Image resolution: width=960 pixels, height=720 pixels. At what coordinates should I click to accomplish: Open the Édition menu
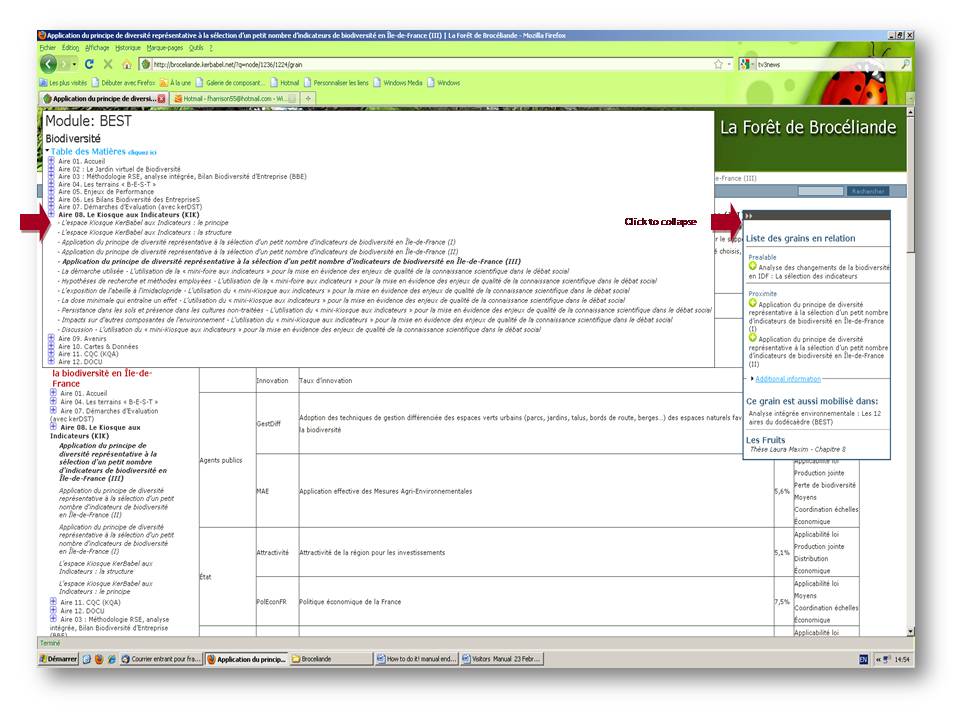(x=70, y=48)
